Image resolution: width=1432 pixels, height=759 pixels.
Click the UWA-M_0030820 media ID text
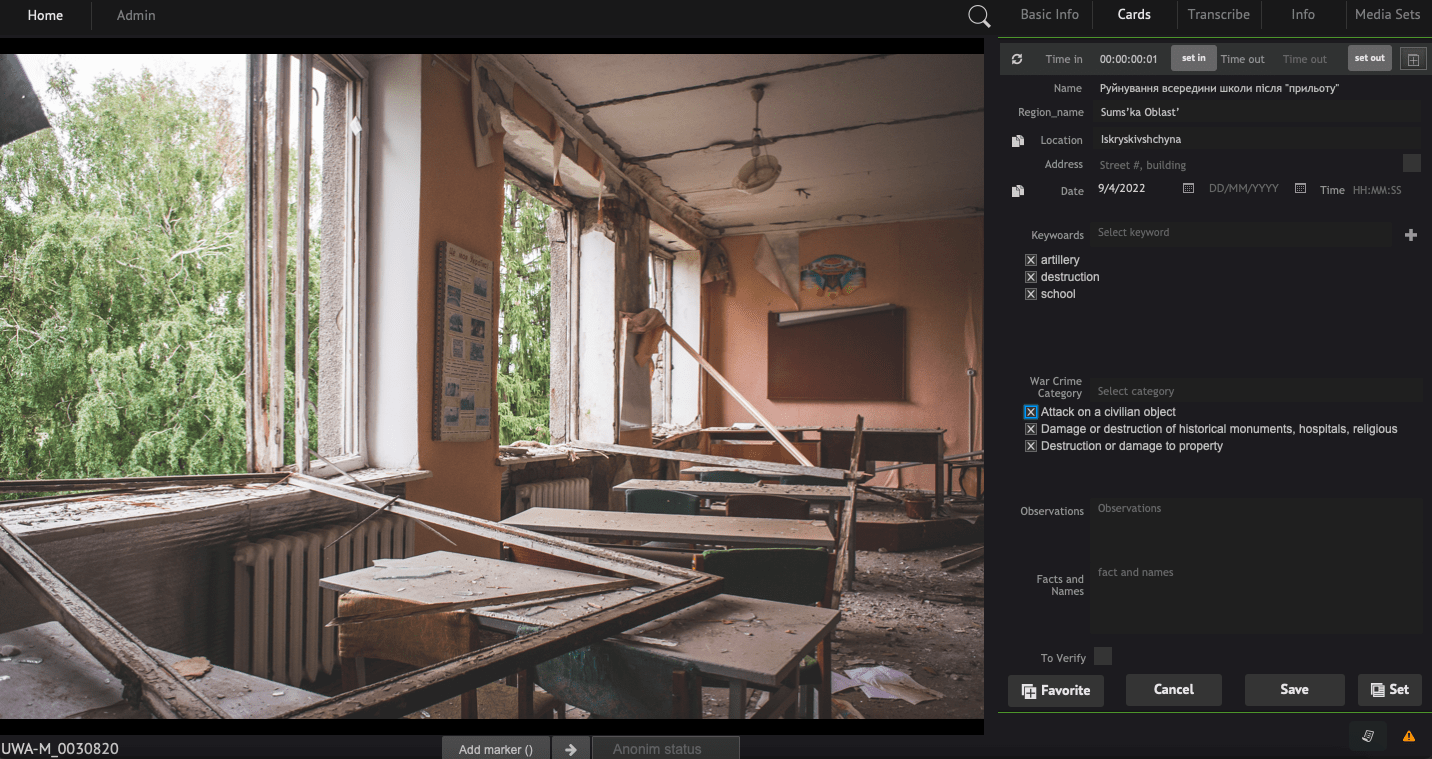pyautogui.click(x=60, y=749)
